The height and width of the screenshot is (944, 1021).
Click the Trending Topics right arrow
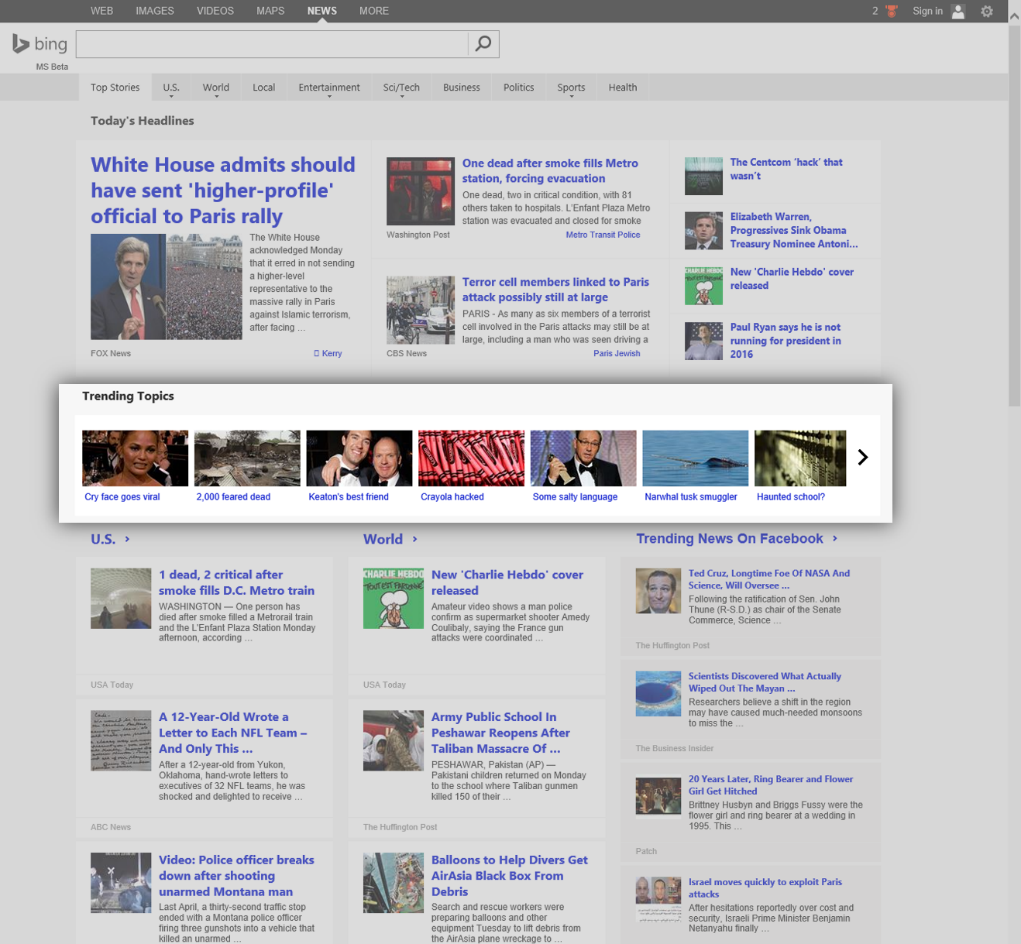click(862, 457)
